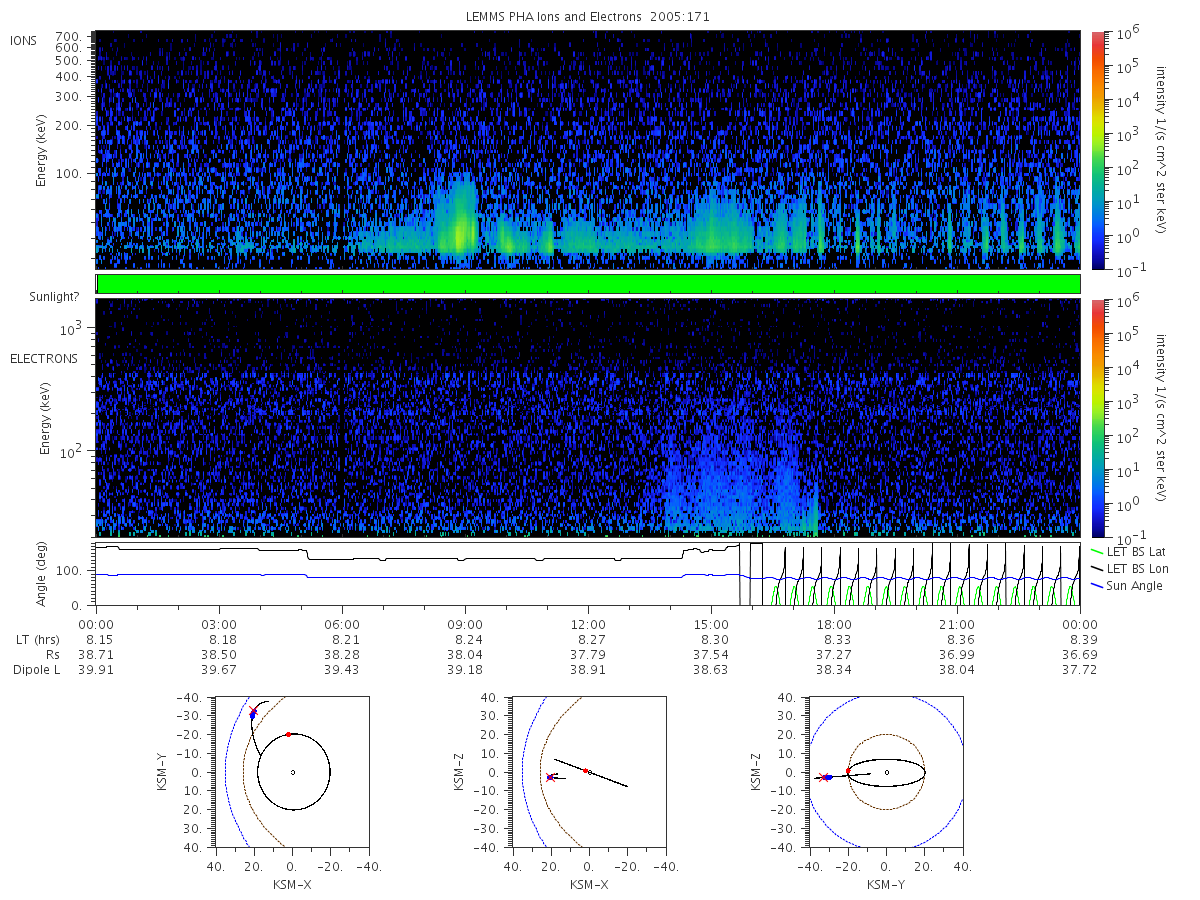Image resolution: width=1200 pixels, height=900 pixels.
Task: Click the bright ion burst near 09:00
Action: (x=460, y=222)
